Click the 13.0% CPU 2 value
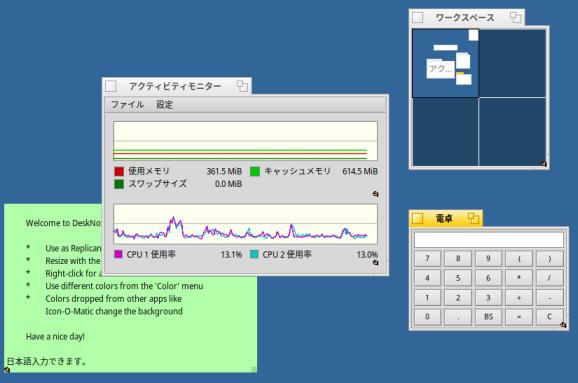Image resolution: width=578 pixels, height=383 pixels. tap(367, 254)
